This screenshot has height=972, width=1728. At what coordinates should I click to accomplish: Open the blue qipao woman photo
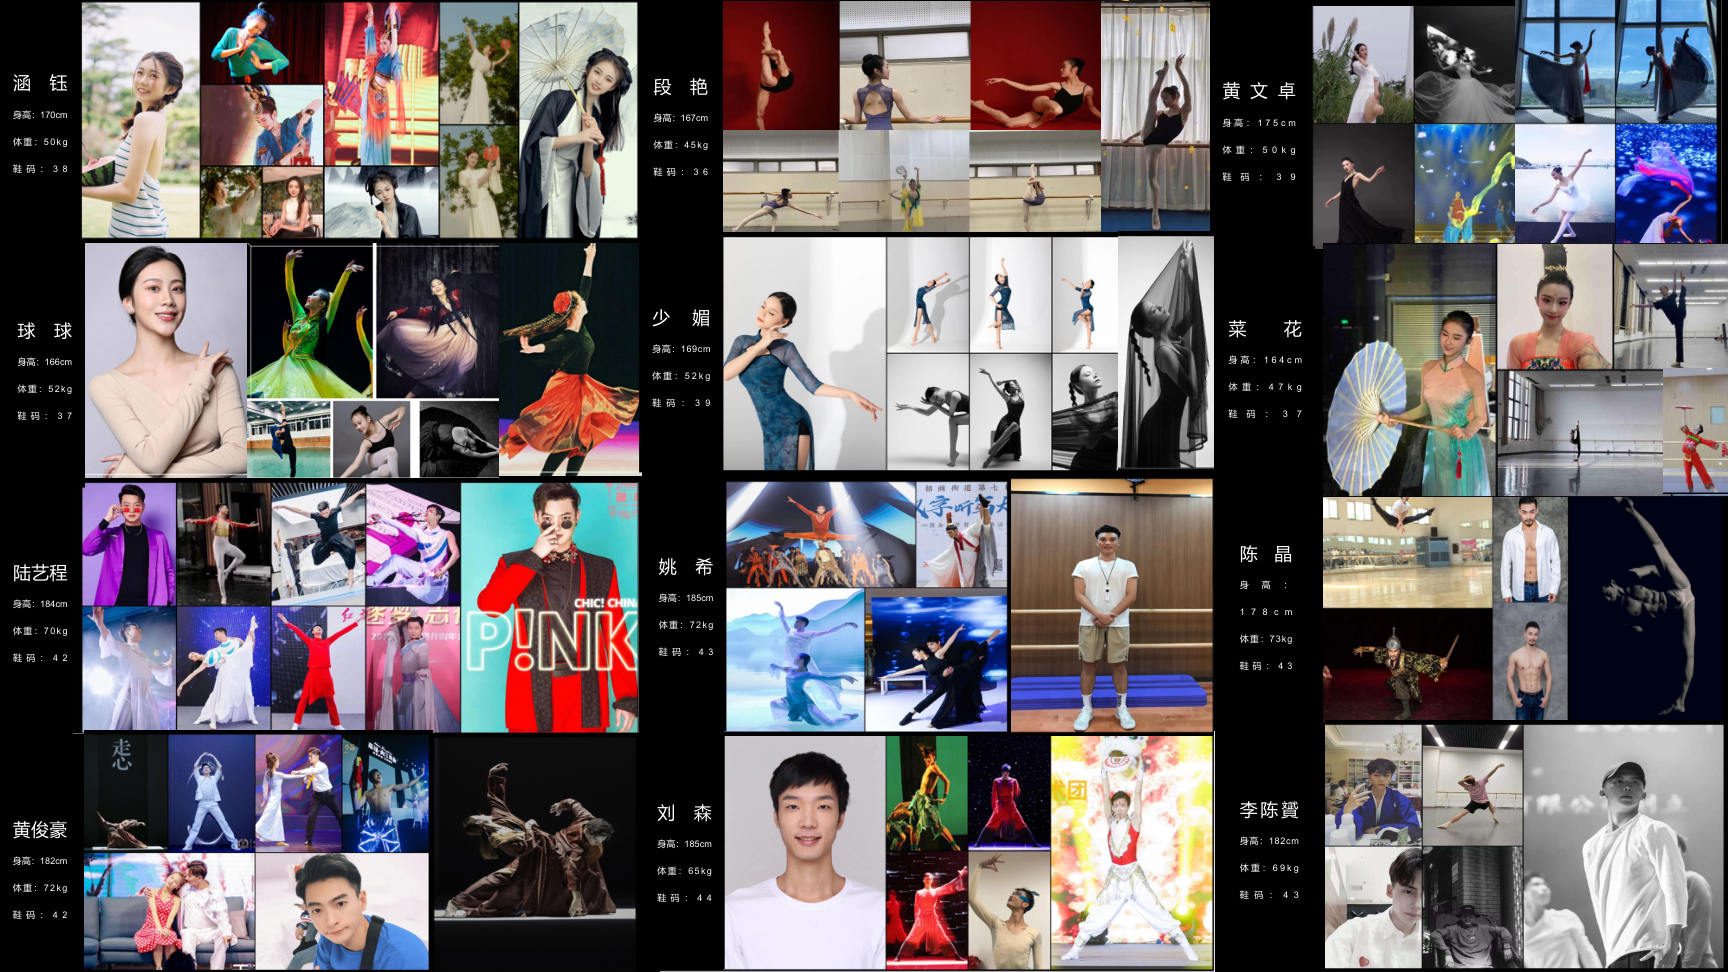[x=805, y=353]
